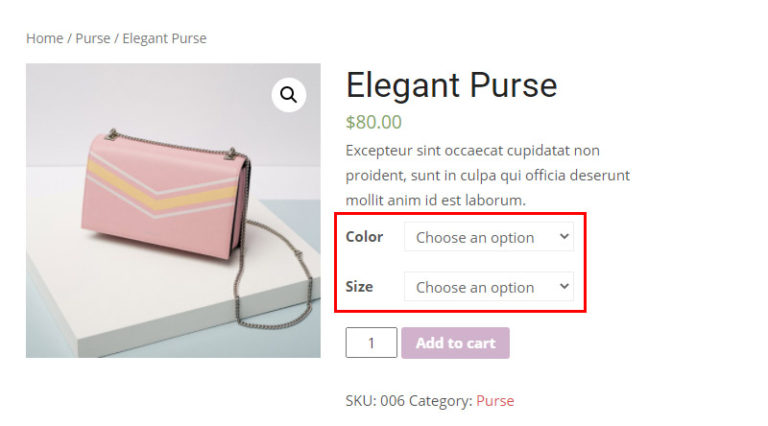Click the Size attribute label
The width and height of the screenshot is (768, 426).
click(359, 286)
